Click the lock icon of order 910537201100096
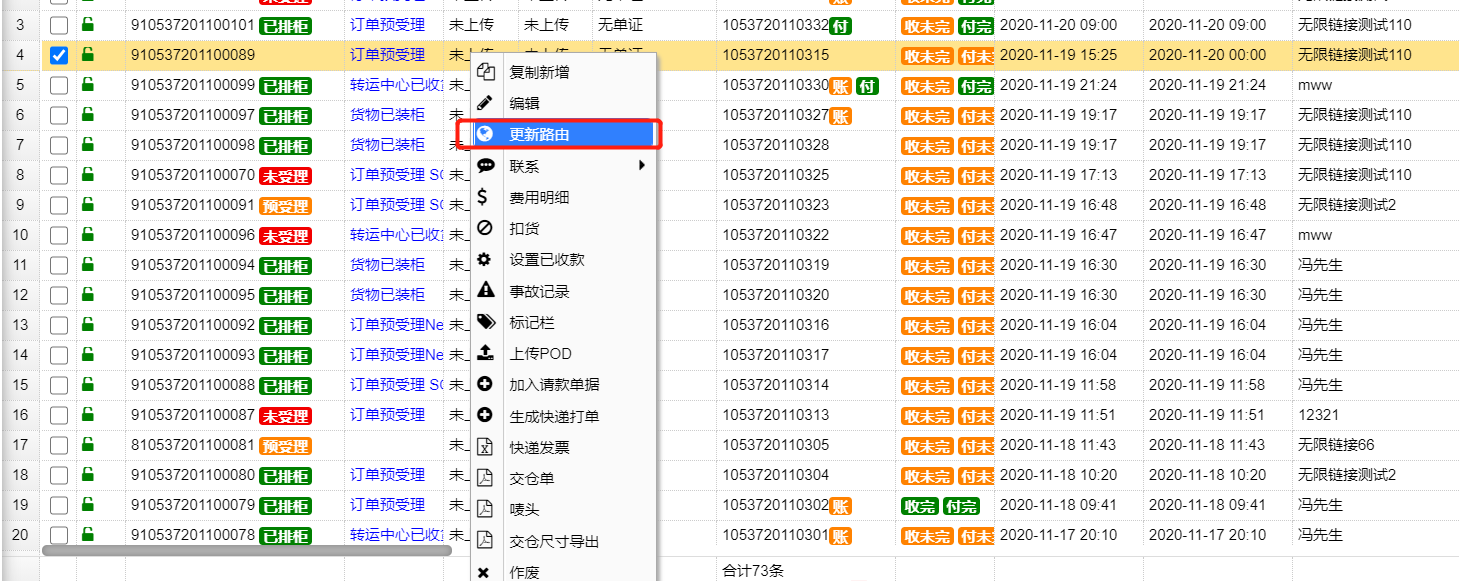This screenshot has width=1459, height=581. coord(87,234)
